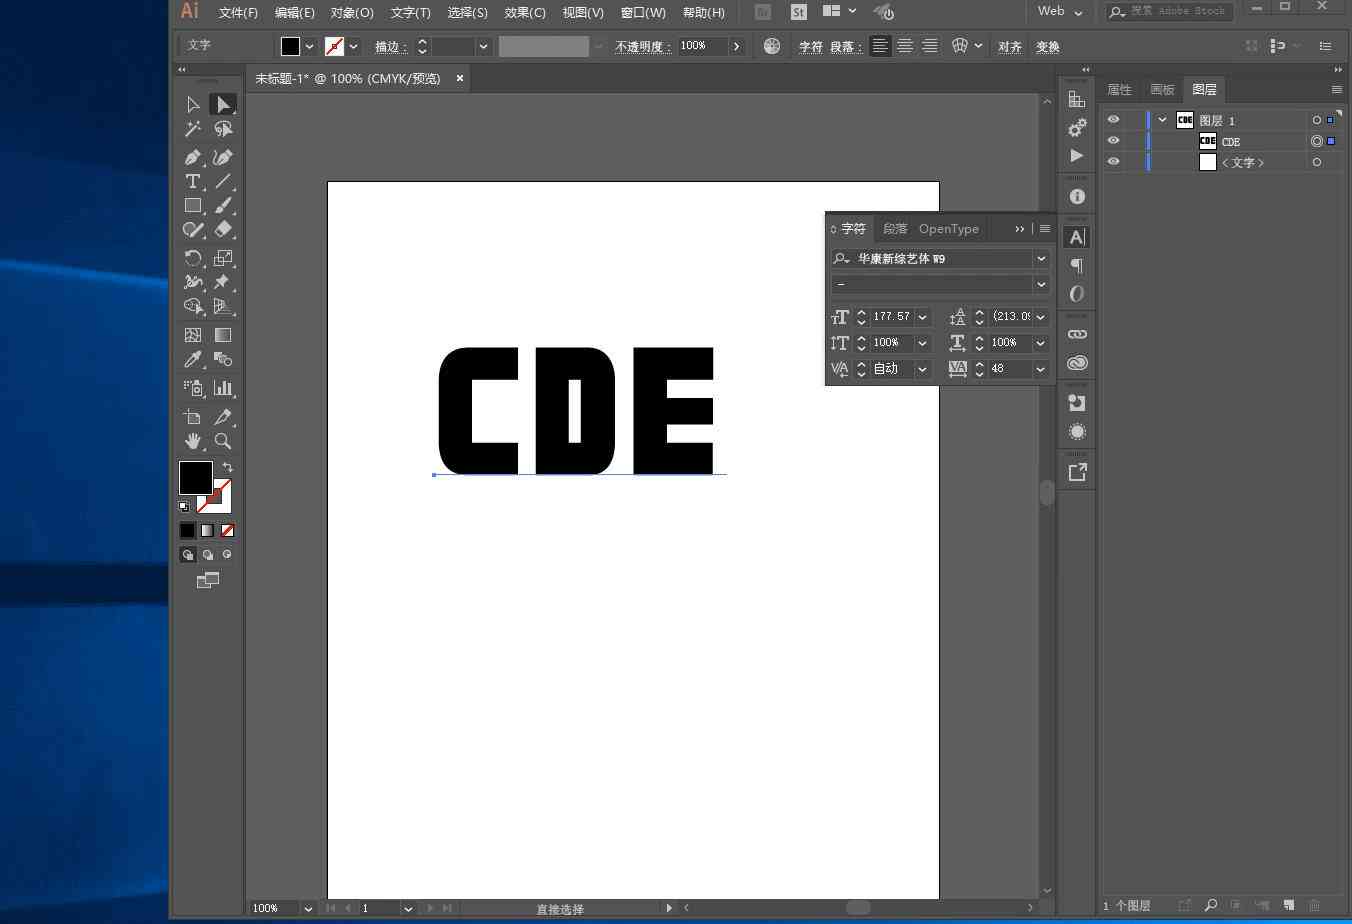This screenshot has height=924, width=1352.
Task: Select the Slice tool
Action: coord(223,417)
